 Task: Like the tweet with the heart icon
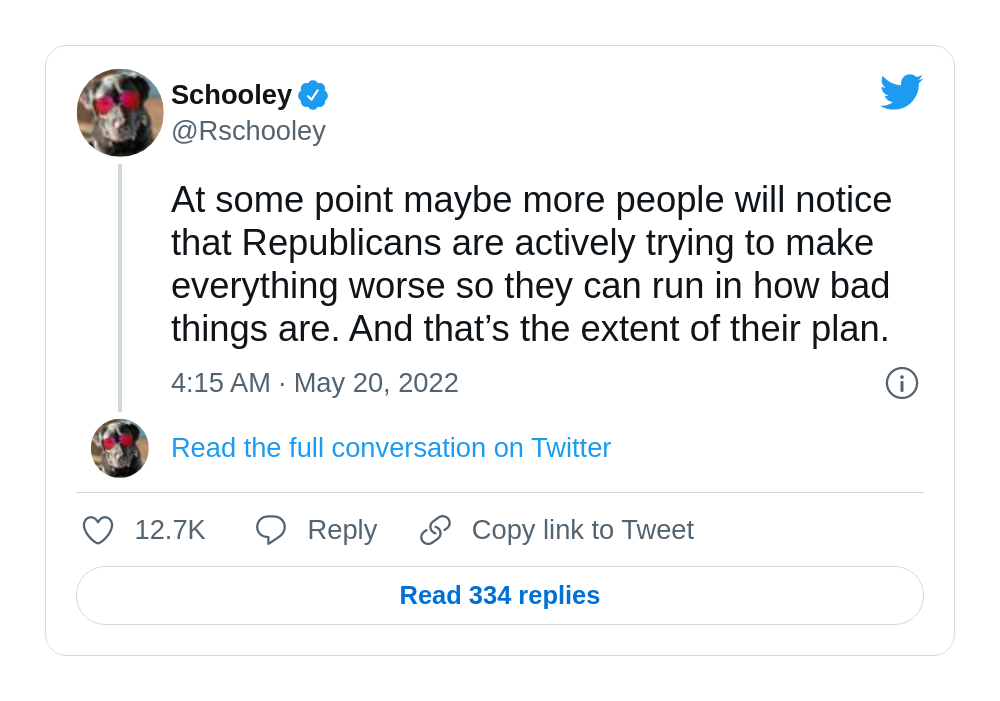98,530
